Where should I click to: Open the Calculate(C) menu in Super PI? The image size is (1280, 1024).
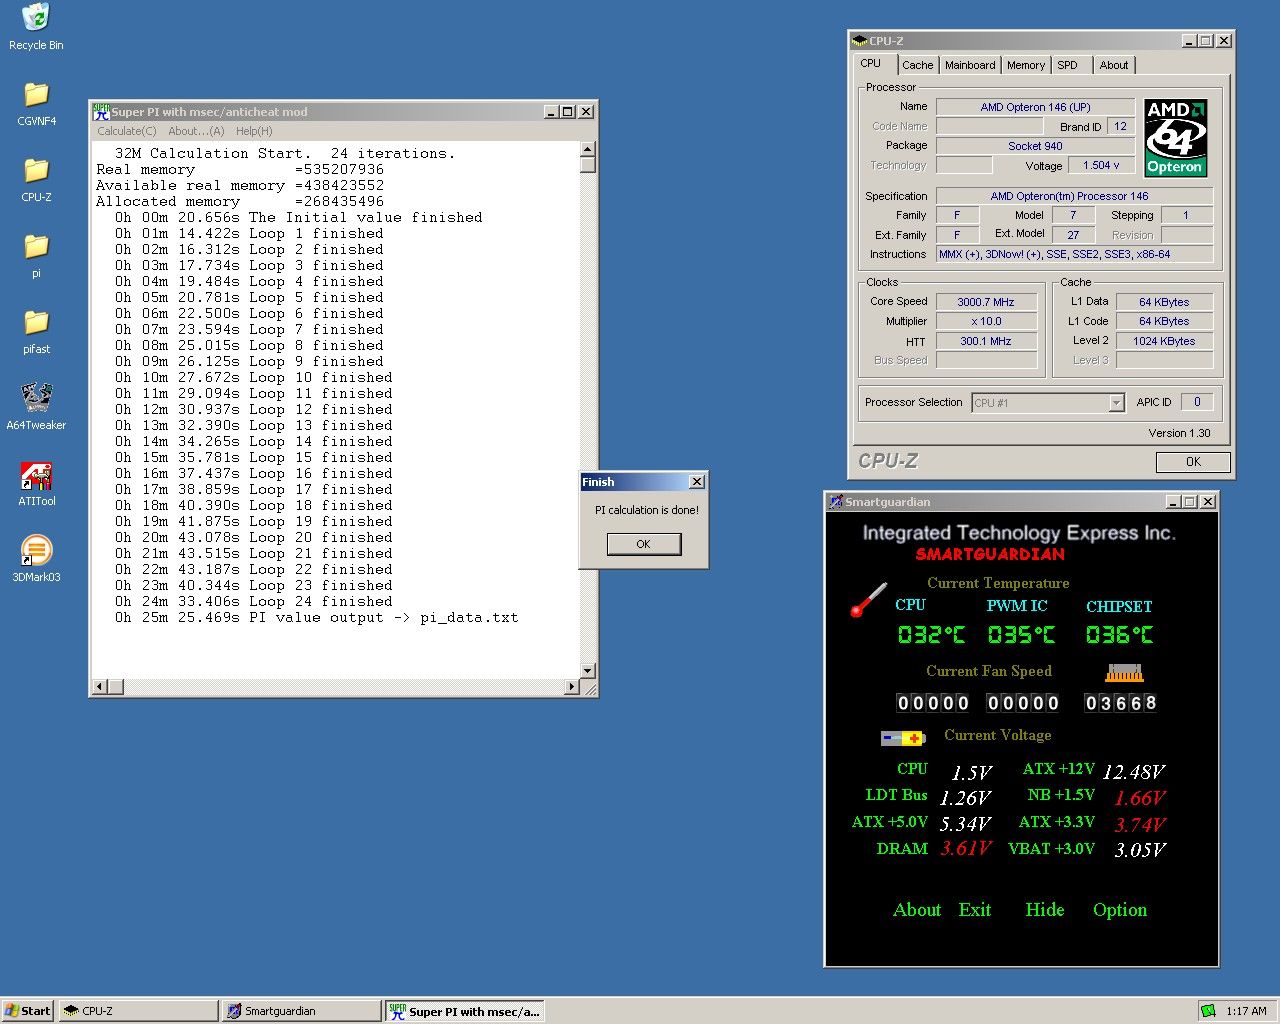[127, 131]
